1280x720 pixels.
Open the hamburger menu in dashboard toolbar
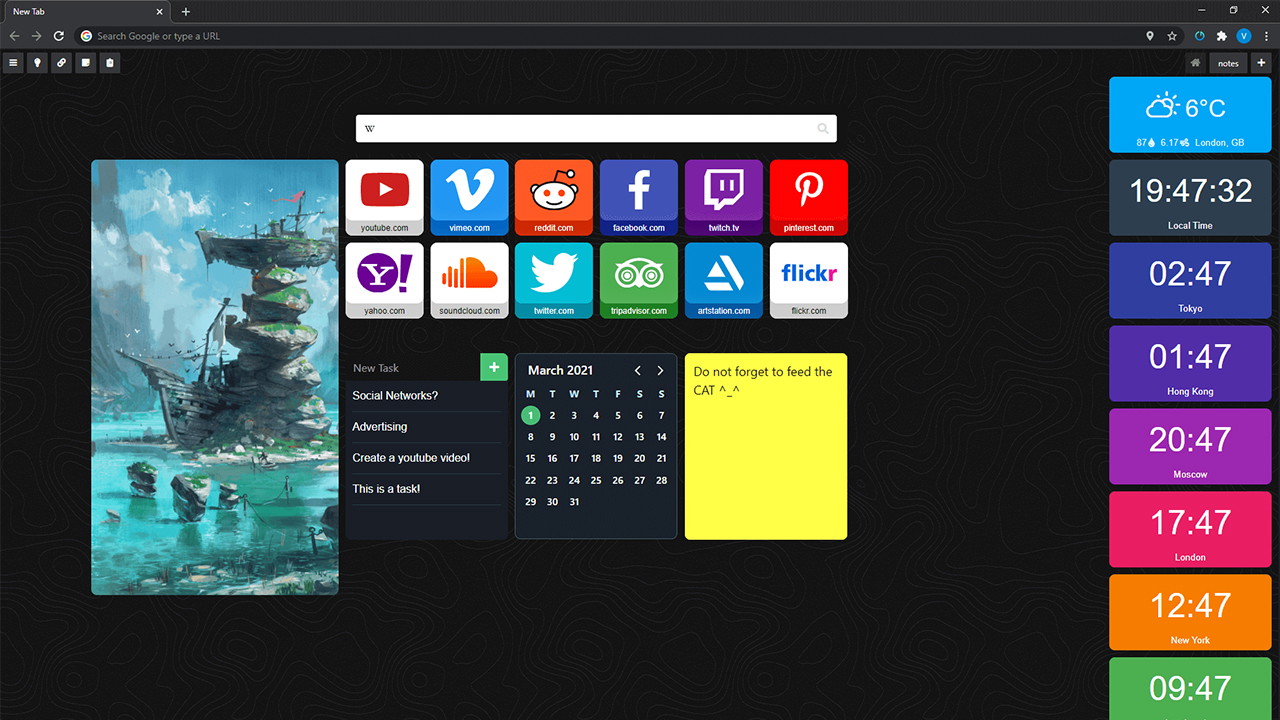click(13, 63)
